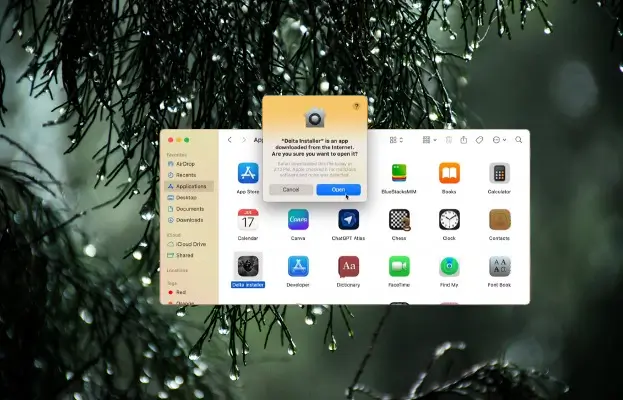Image resolution: width=623 pixels, height=400 pixels.
Task: Select the ChatGPT Atlas app icon
Action: click(x=348, y=220)
